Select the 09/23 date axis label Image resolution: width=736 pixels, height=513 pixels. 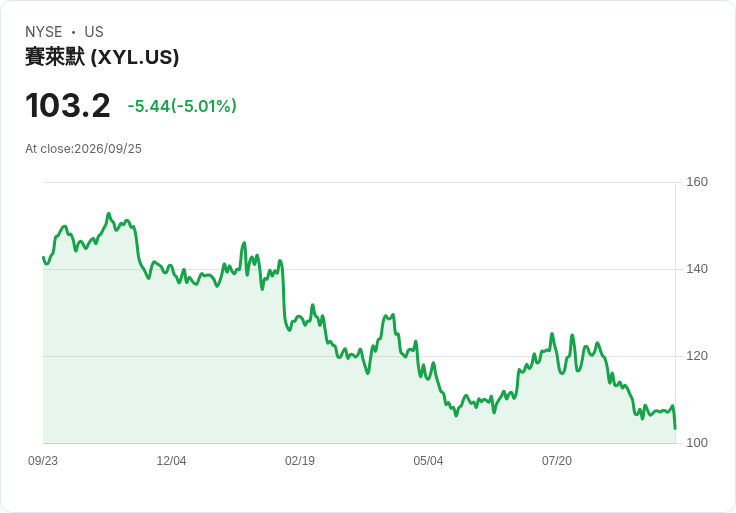pos(43,460)
